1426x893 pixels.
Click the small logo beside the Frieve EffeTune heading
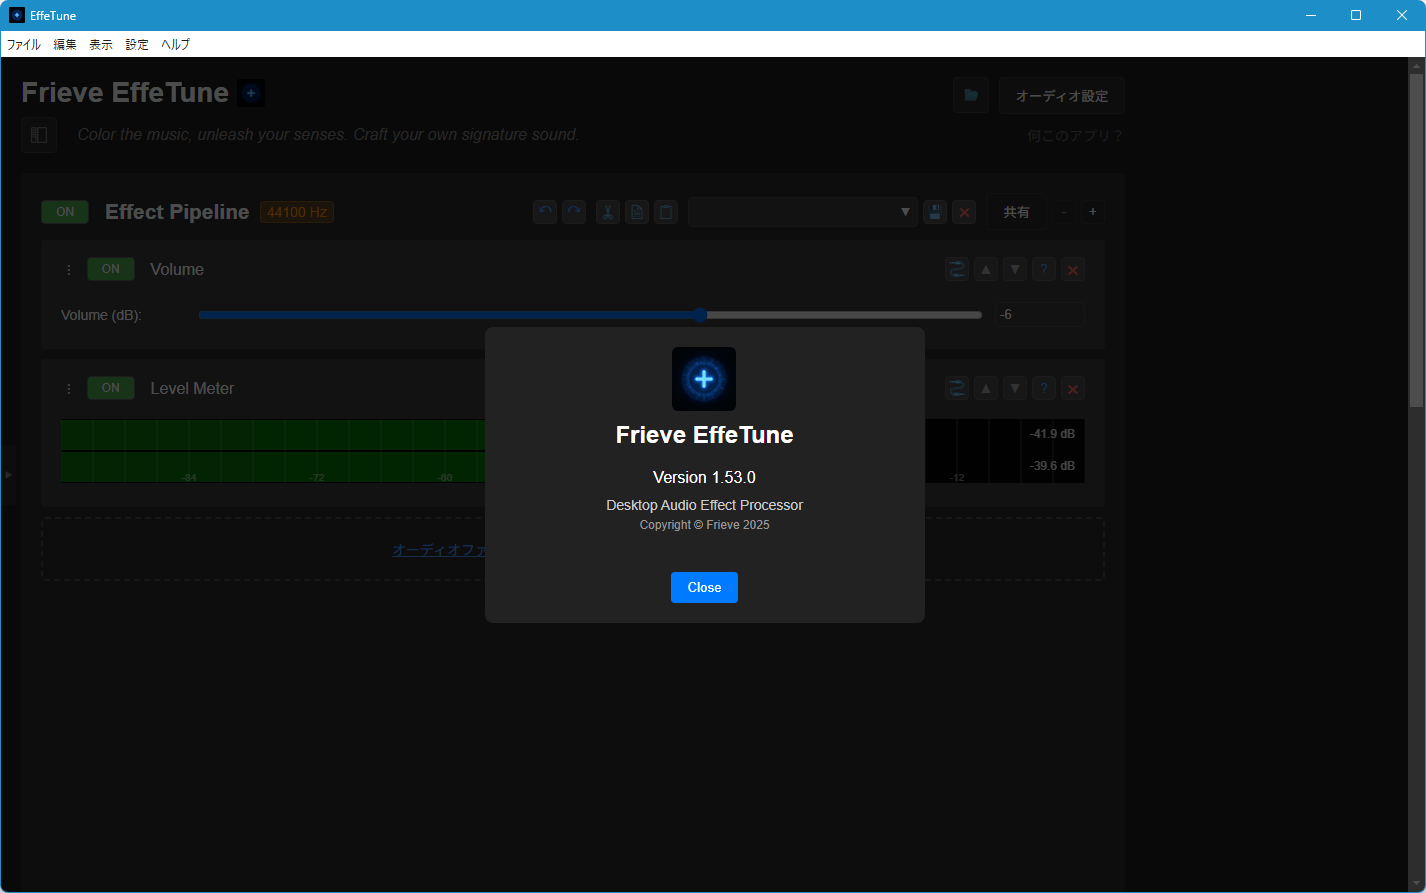251,93
